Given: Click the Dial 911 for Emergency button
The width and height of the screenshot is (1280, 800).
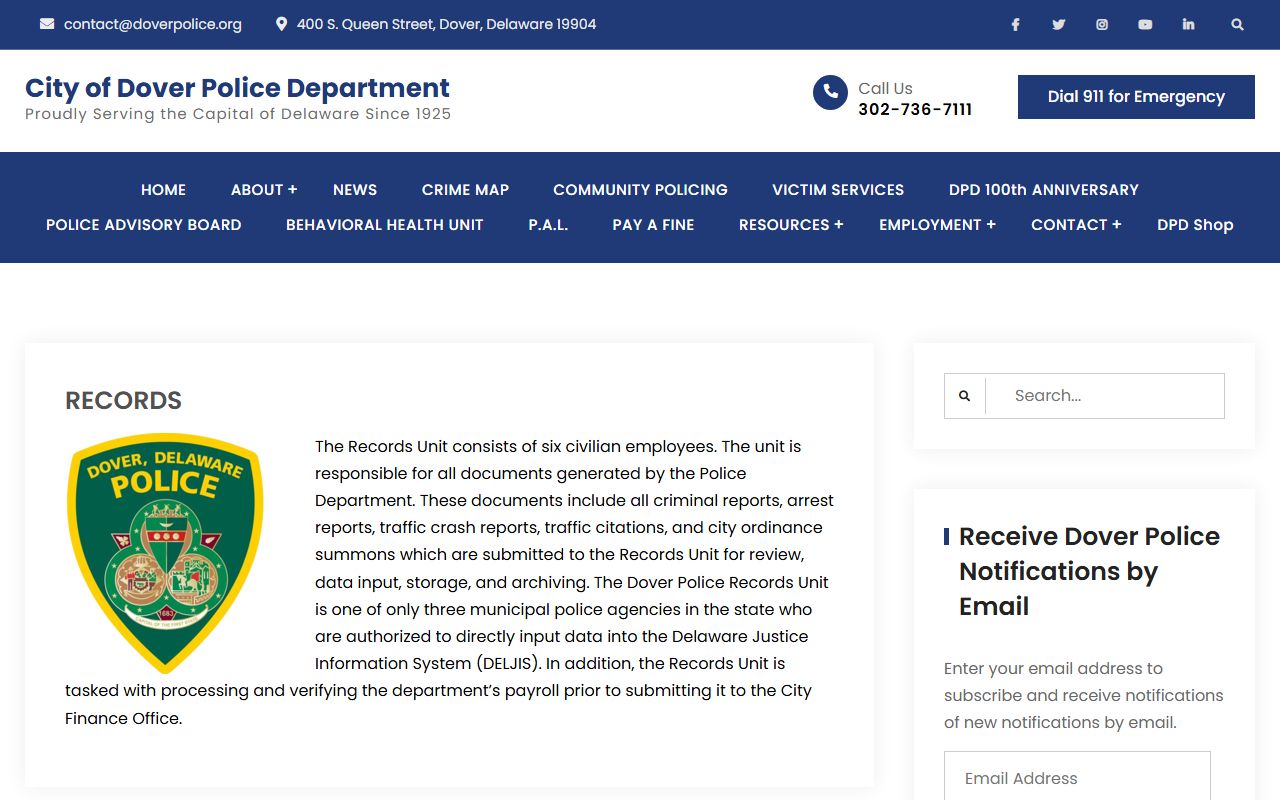Looking at the screenshot, I should click(1136, 97).
